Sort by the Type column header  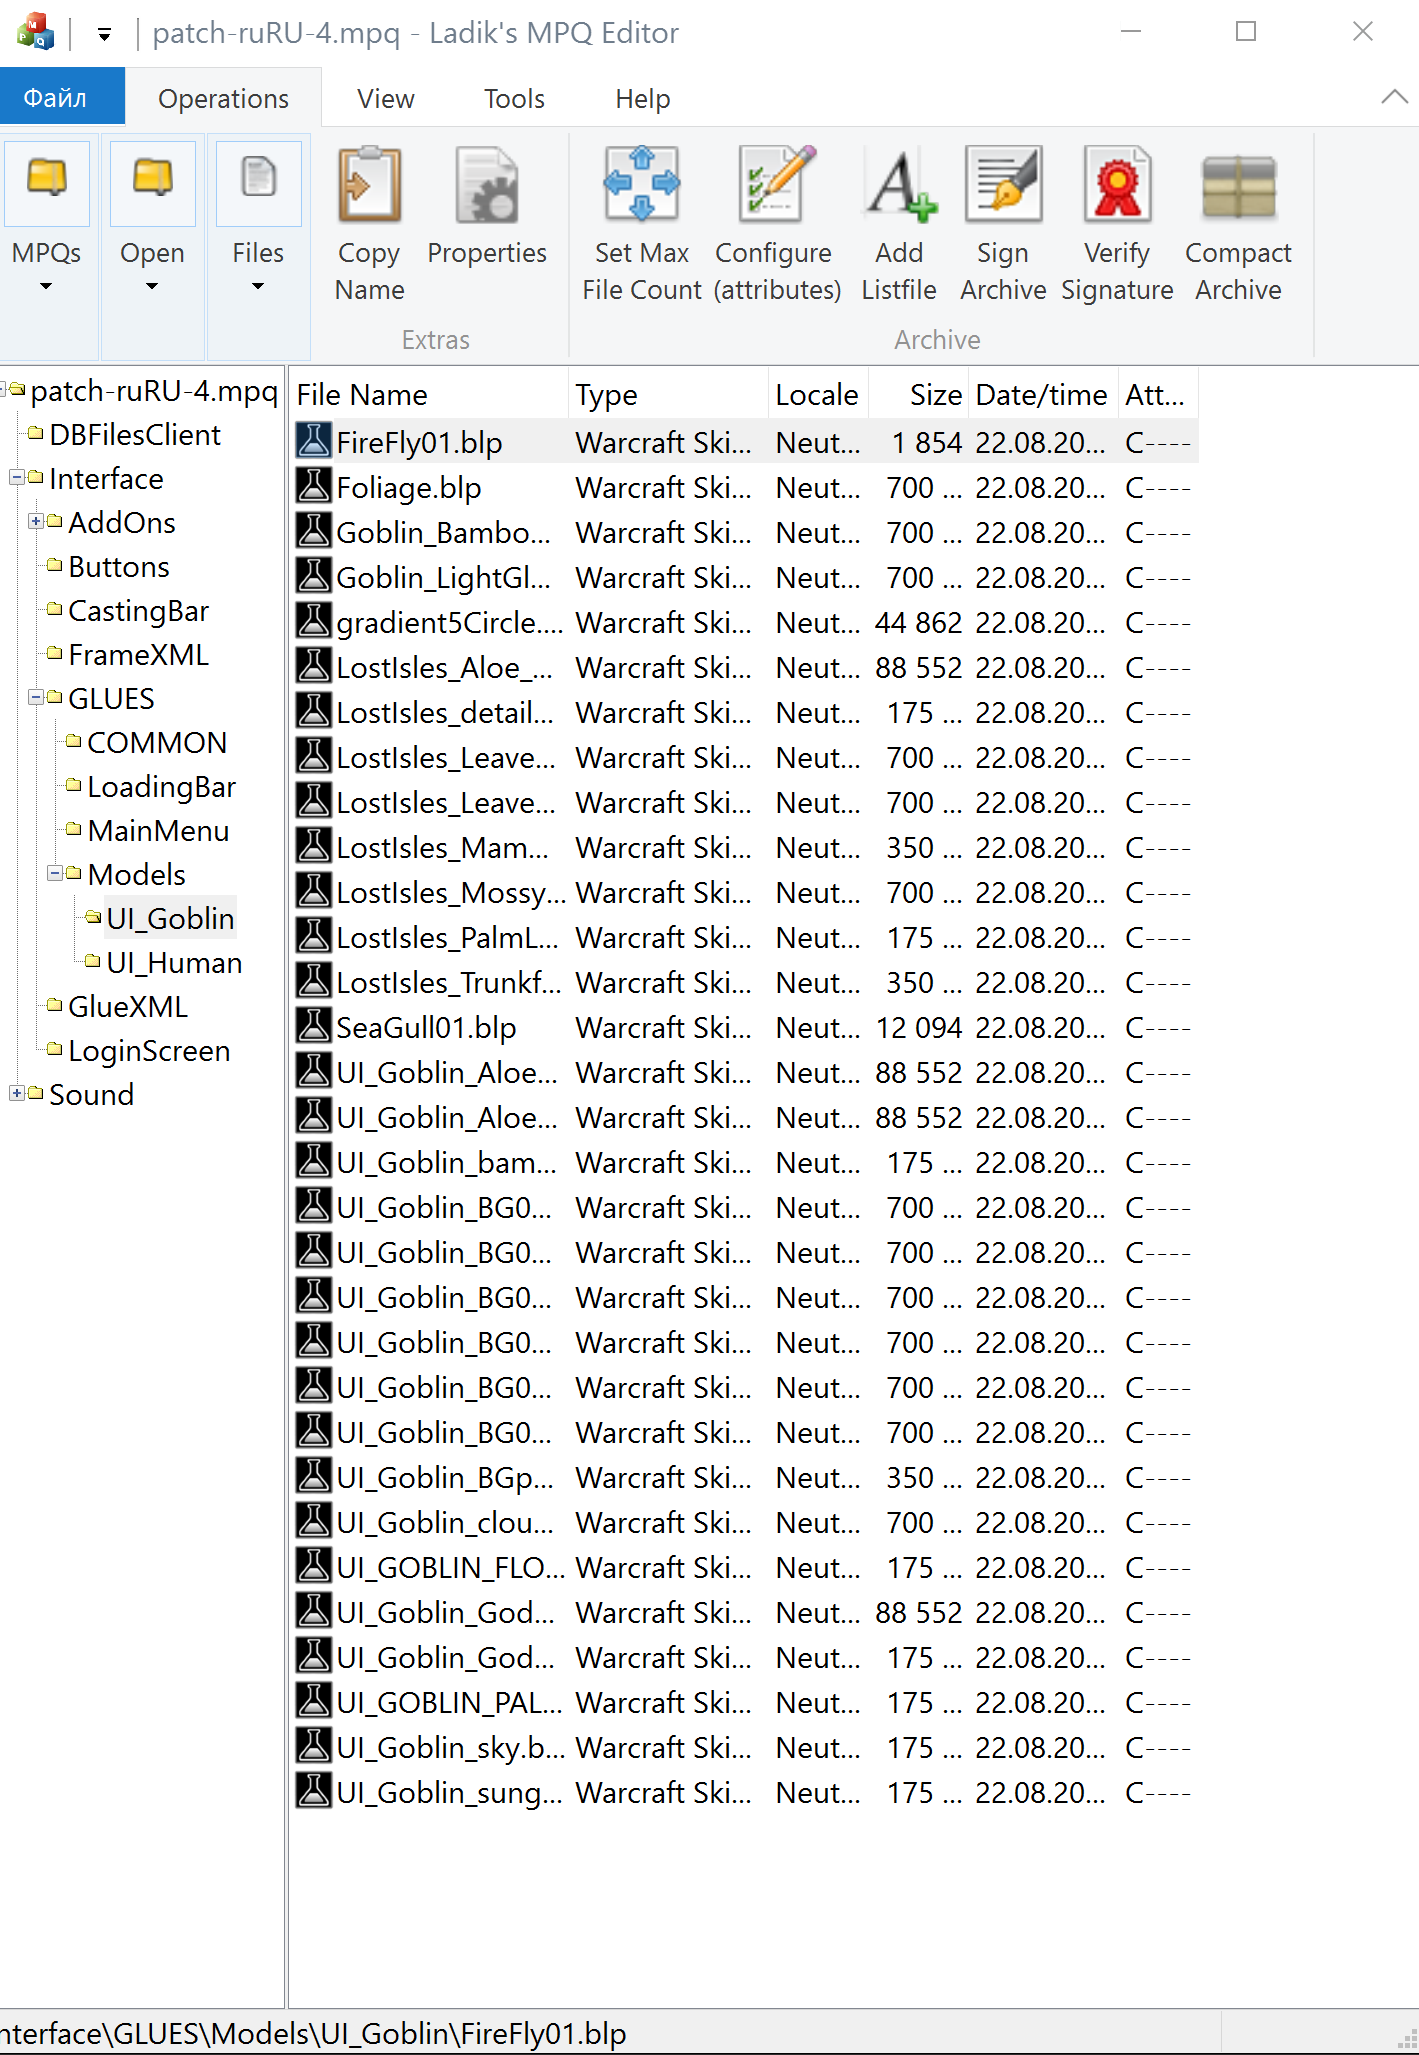click(668, 394)
